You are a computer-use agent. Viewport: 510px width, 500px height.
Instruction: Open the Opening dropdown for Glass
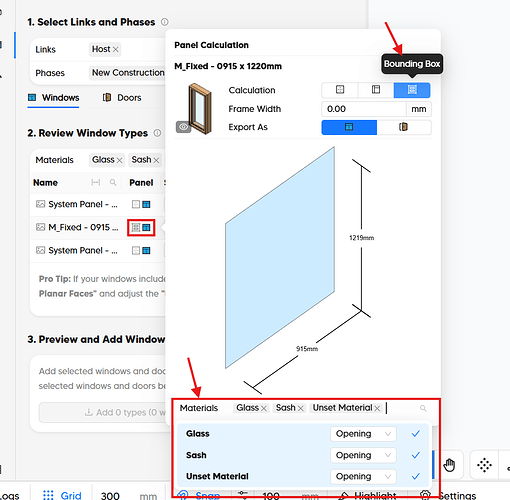pyautogui.click(x=363, y=434)
